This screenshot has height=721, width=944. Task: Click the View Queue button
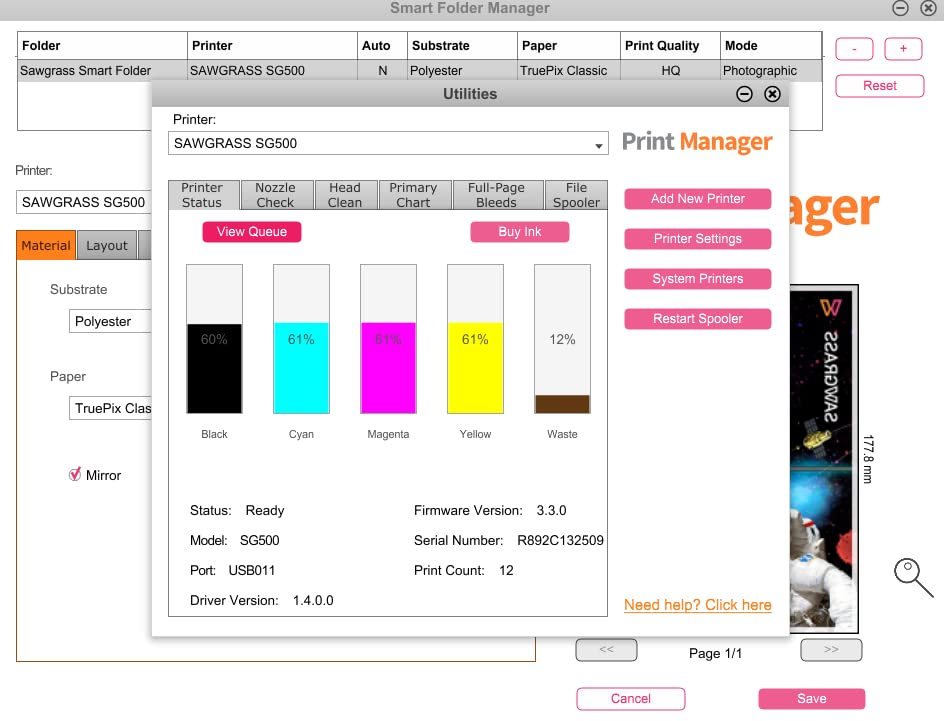(x=252, y=232)
